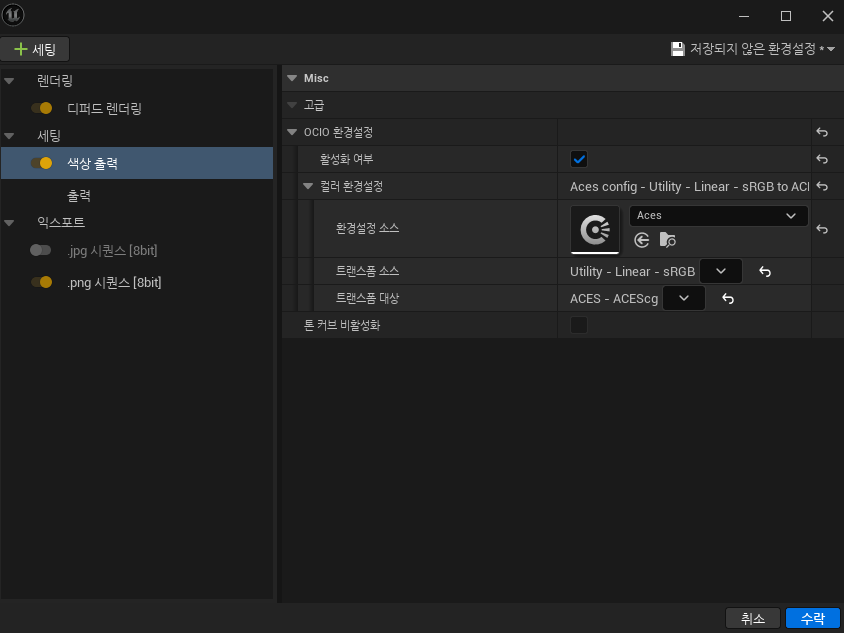Open the 트랜스폼 소스 dropdown

point(720,272)
